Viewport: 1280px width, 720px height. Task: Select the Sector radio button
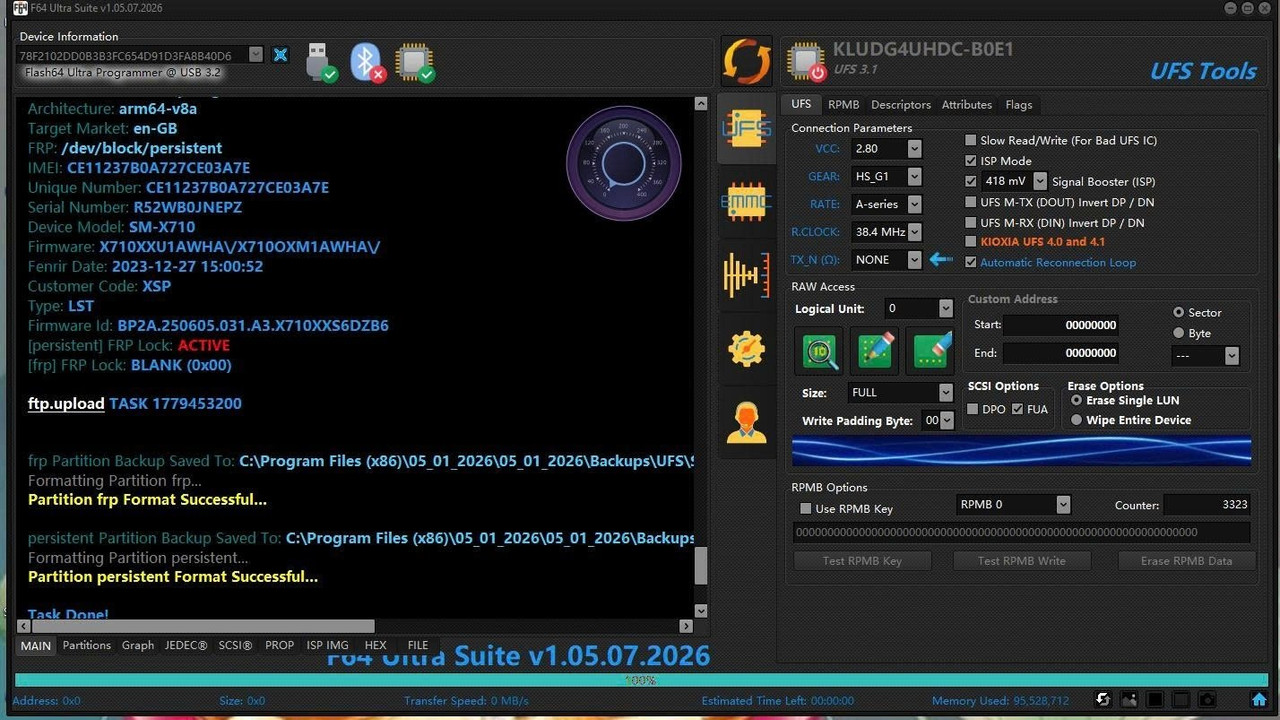click(x=1179, y=313)
